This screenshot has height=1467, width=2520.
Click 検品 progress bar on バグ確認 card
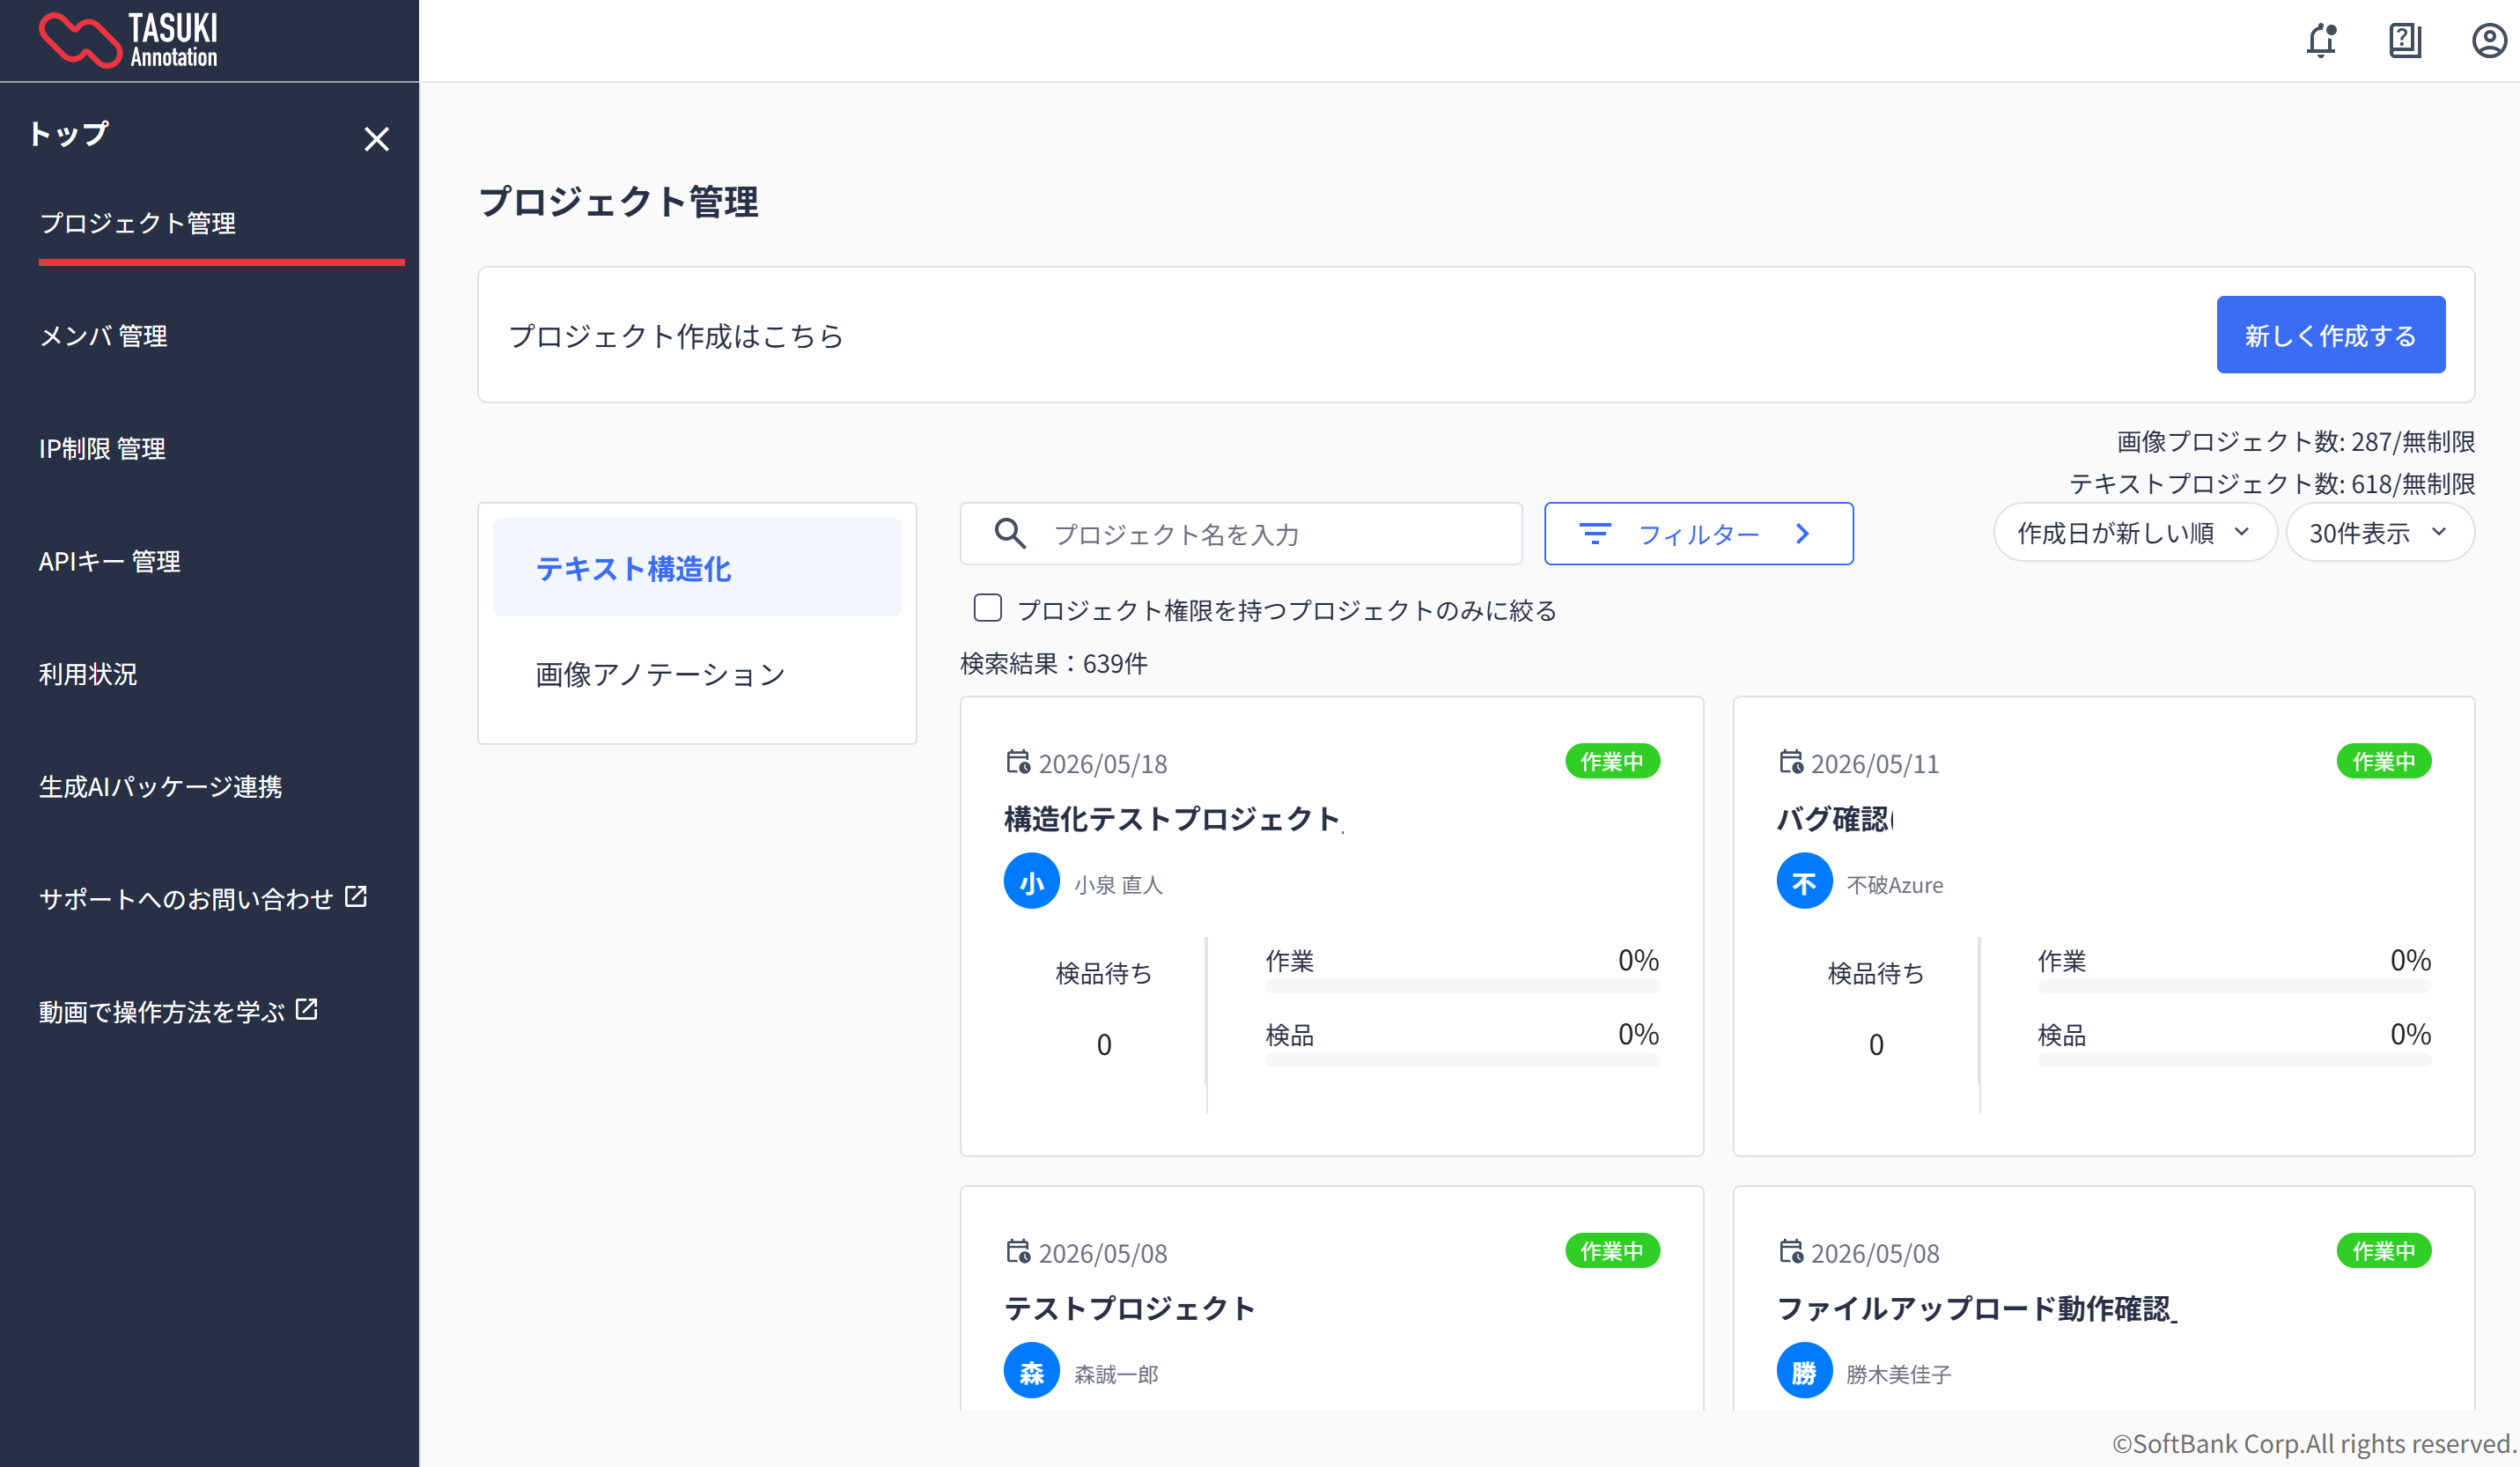(x=2234, y=1061)
